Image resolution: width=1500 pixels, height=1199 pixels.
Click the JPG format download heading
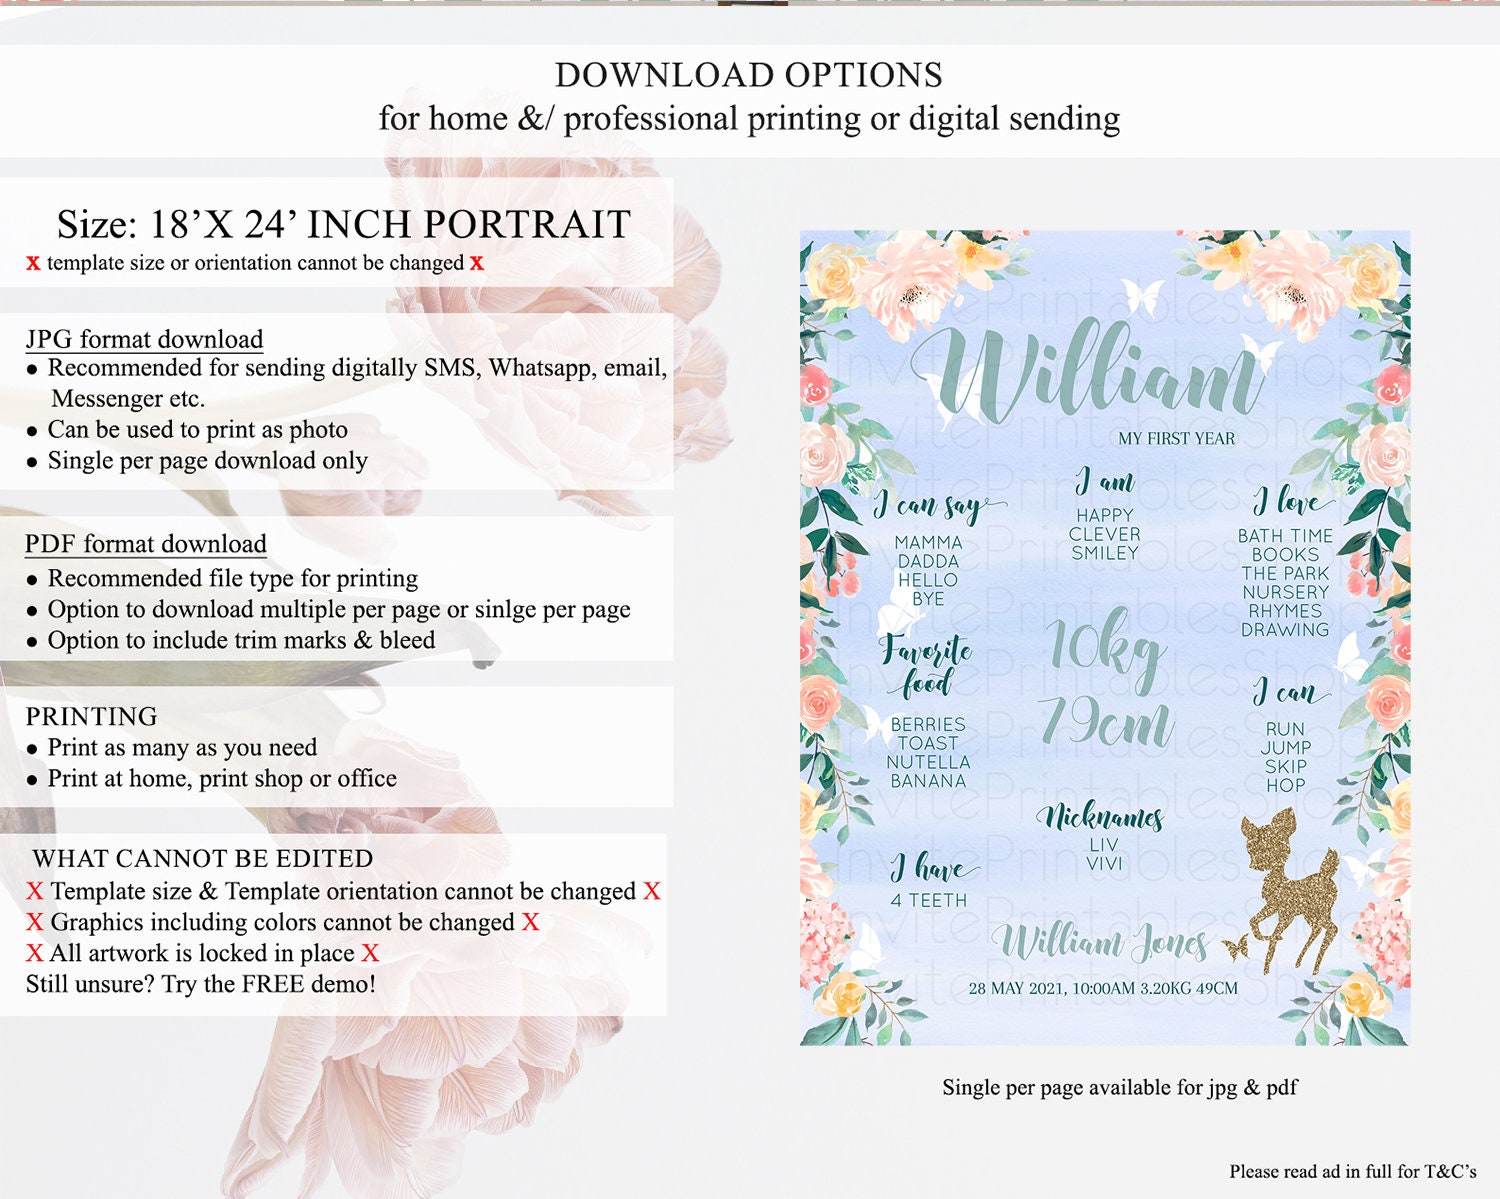pos(145,339)
